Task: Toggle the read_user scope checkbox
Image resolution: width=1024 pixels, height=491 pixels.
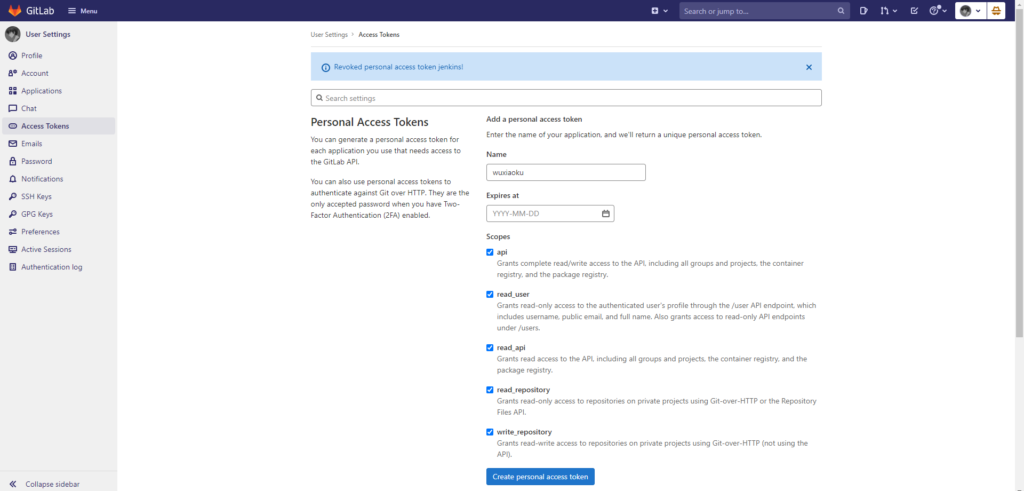Action: [490, 294]
